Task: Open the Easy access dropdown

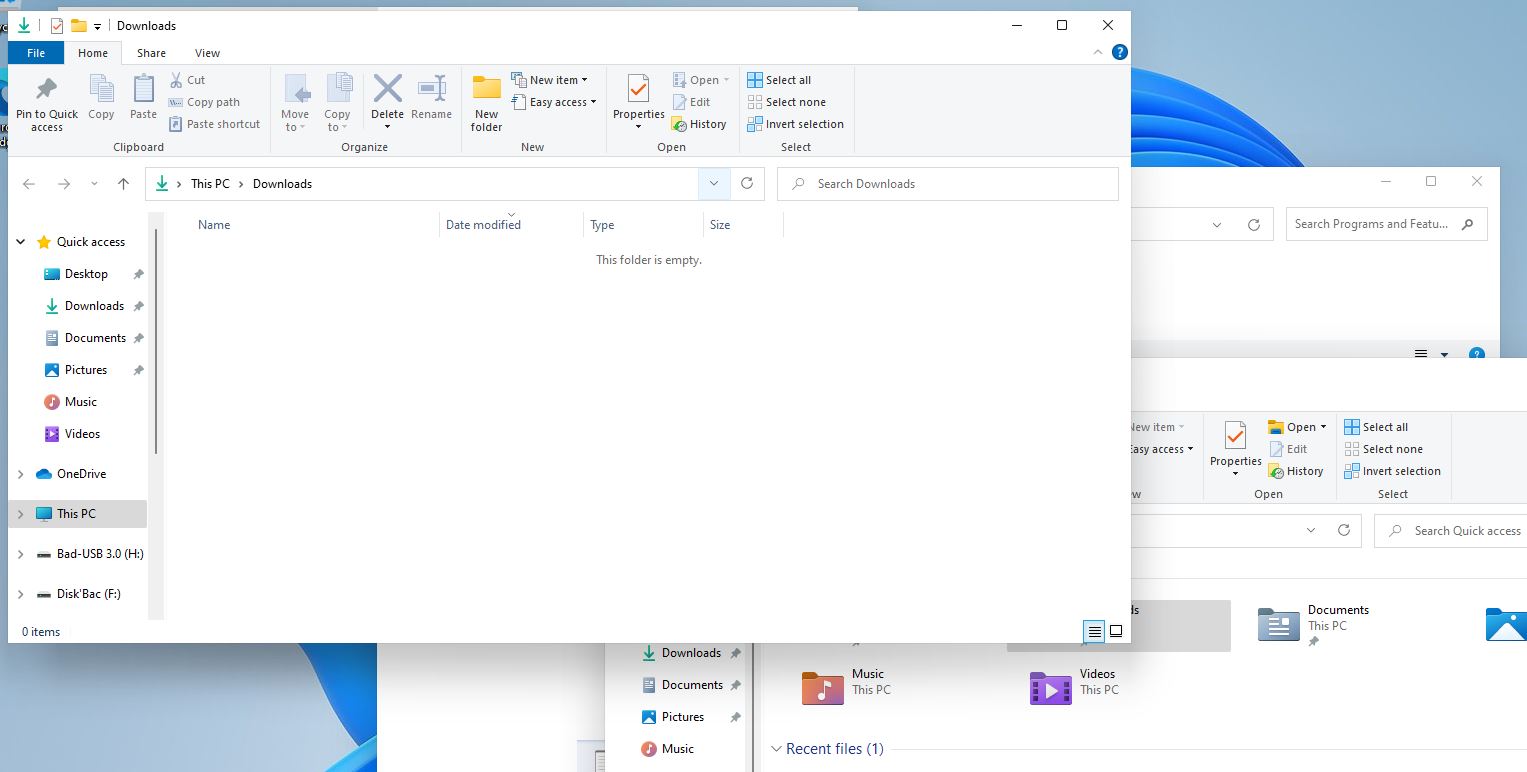Action: click(x=554, y=102)
